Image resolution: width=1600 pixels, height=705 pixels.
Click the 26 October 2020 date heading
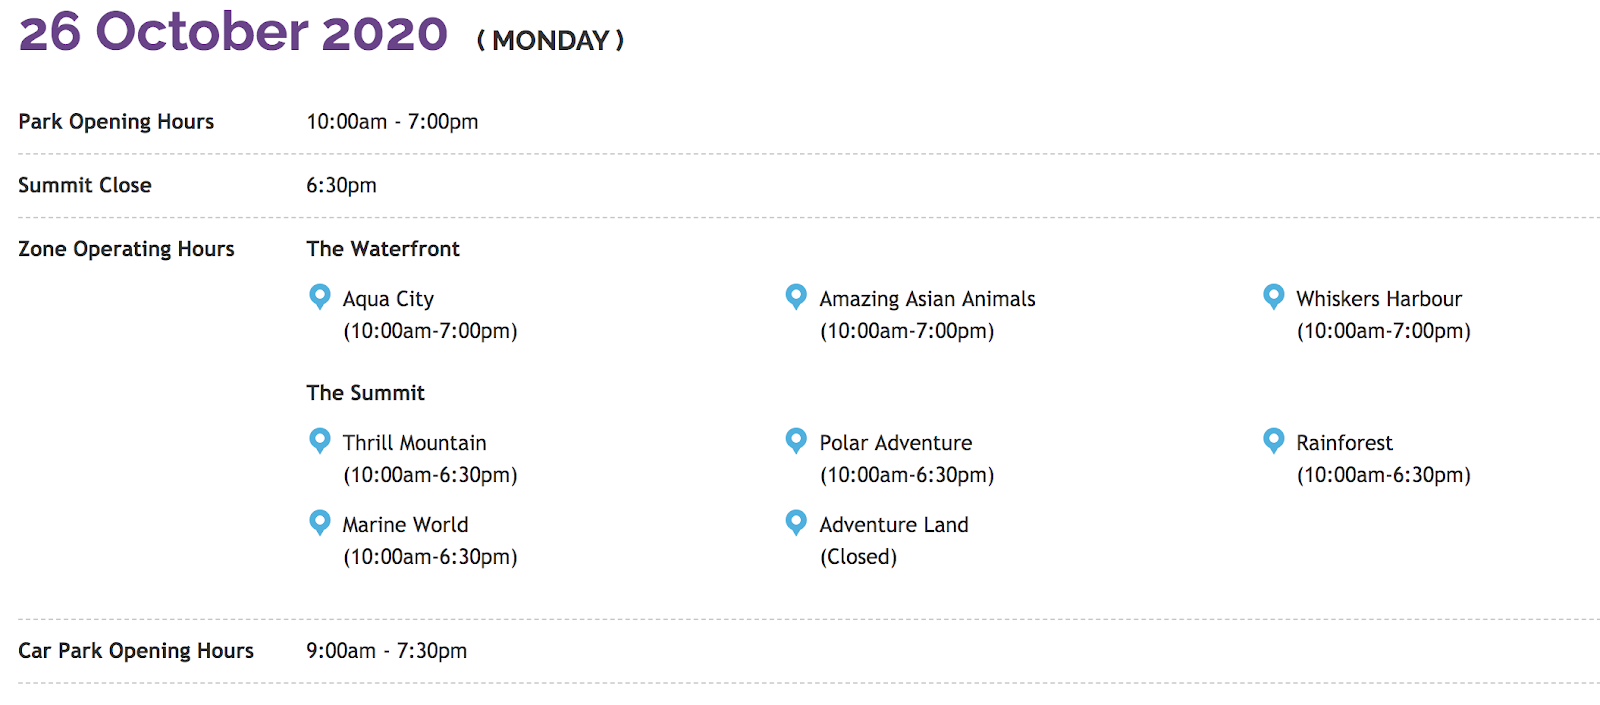coord(233,32)
